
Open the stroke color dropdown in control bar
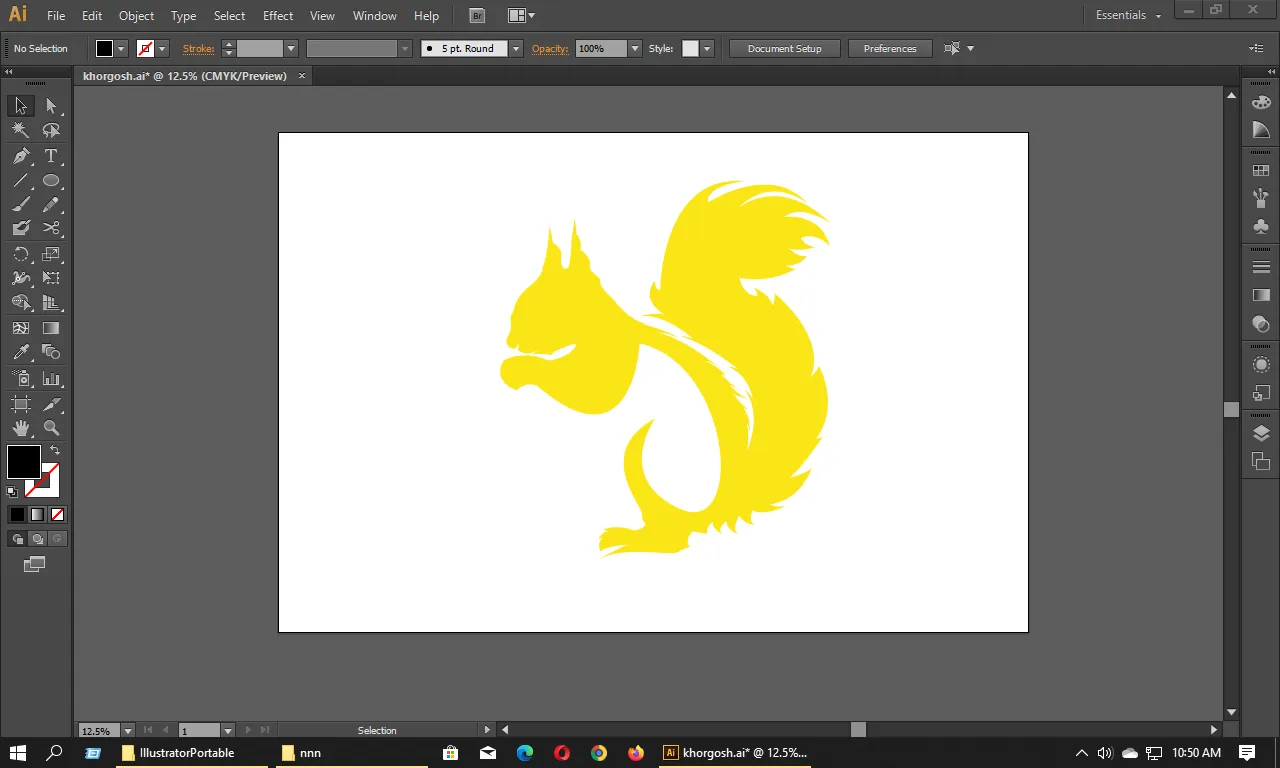[x=162, y=48]
